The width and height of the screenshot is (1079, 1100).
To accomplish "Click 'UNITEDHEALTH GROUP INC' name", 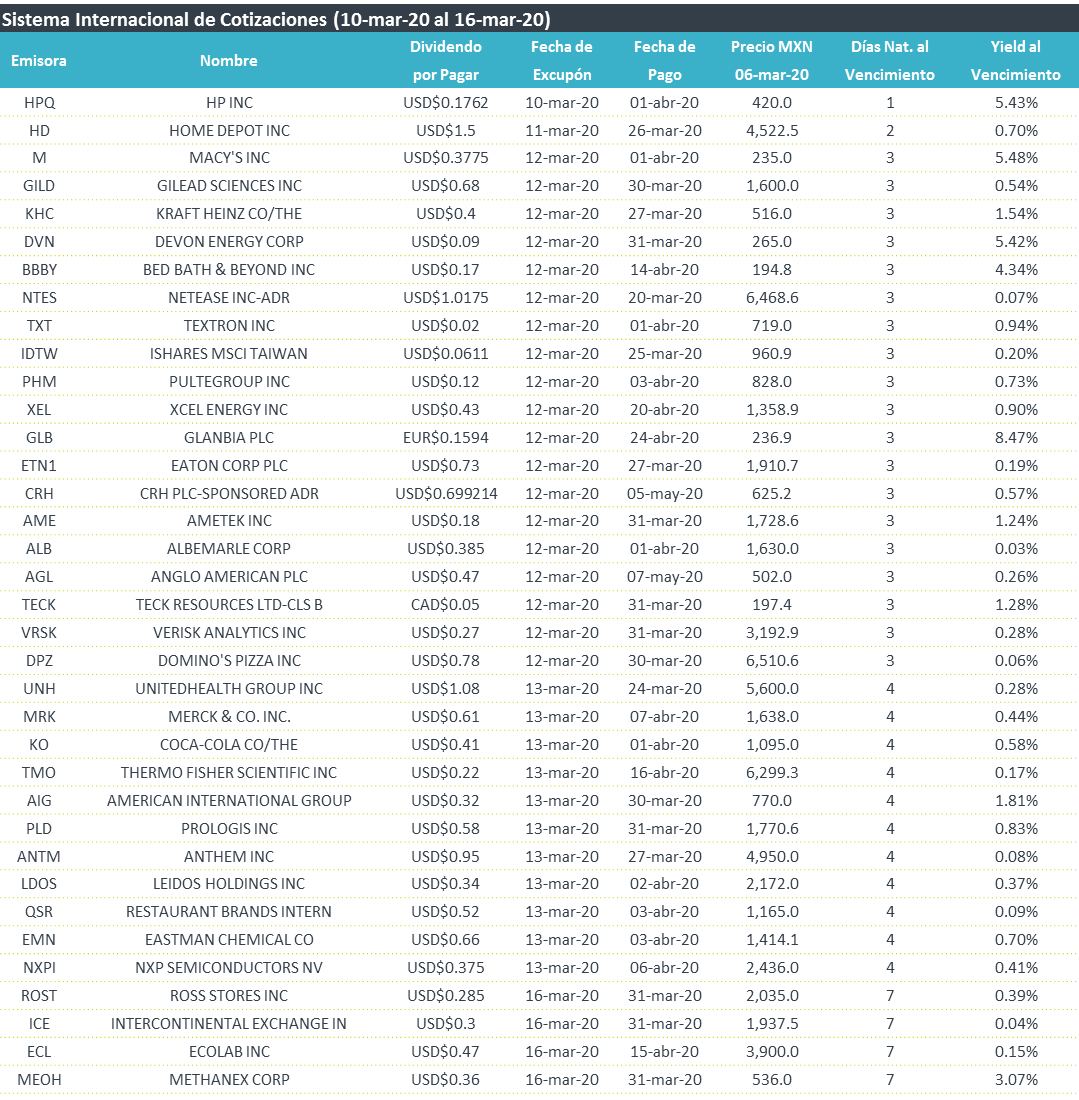I will pos(229,689).
